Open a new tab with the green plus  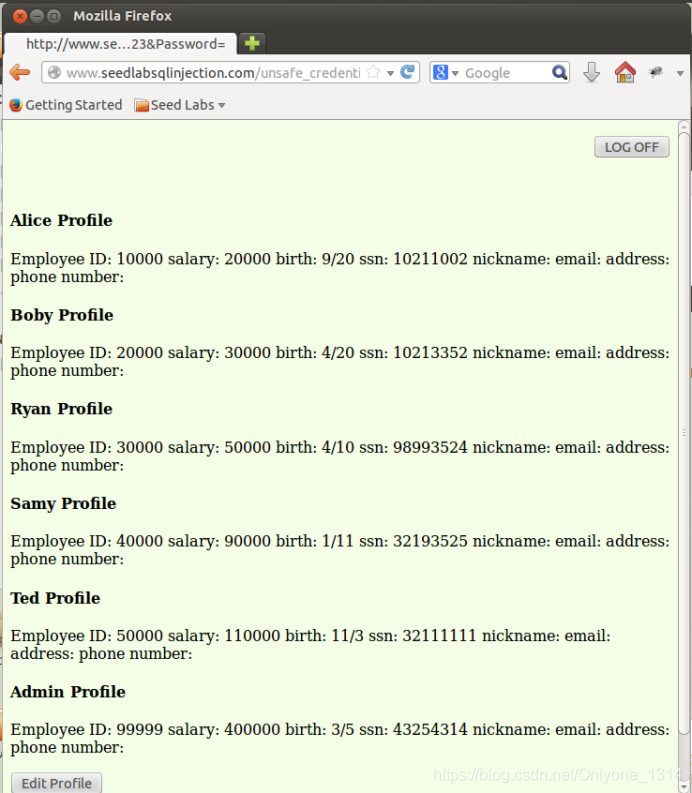(x=252, y=43)
